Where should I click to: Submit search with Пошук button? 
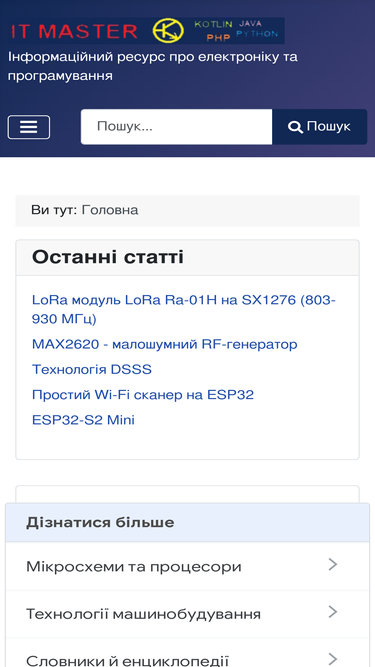(319, 127)
